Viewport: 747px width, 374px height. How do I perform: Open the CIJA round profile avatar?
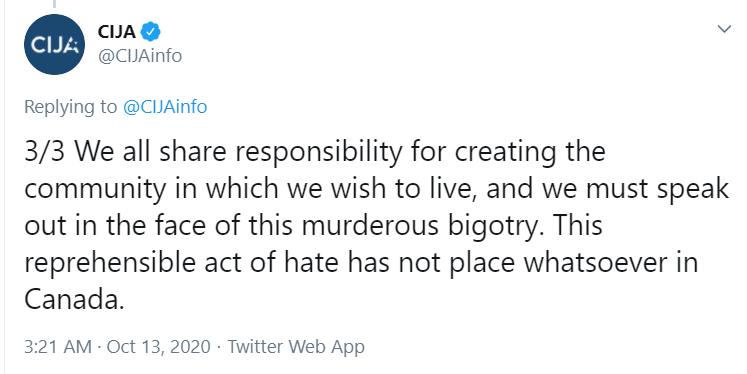(x=54, y=44)
